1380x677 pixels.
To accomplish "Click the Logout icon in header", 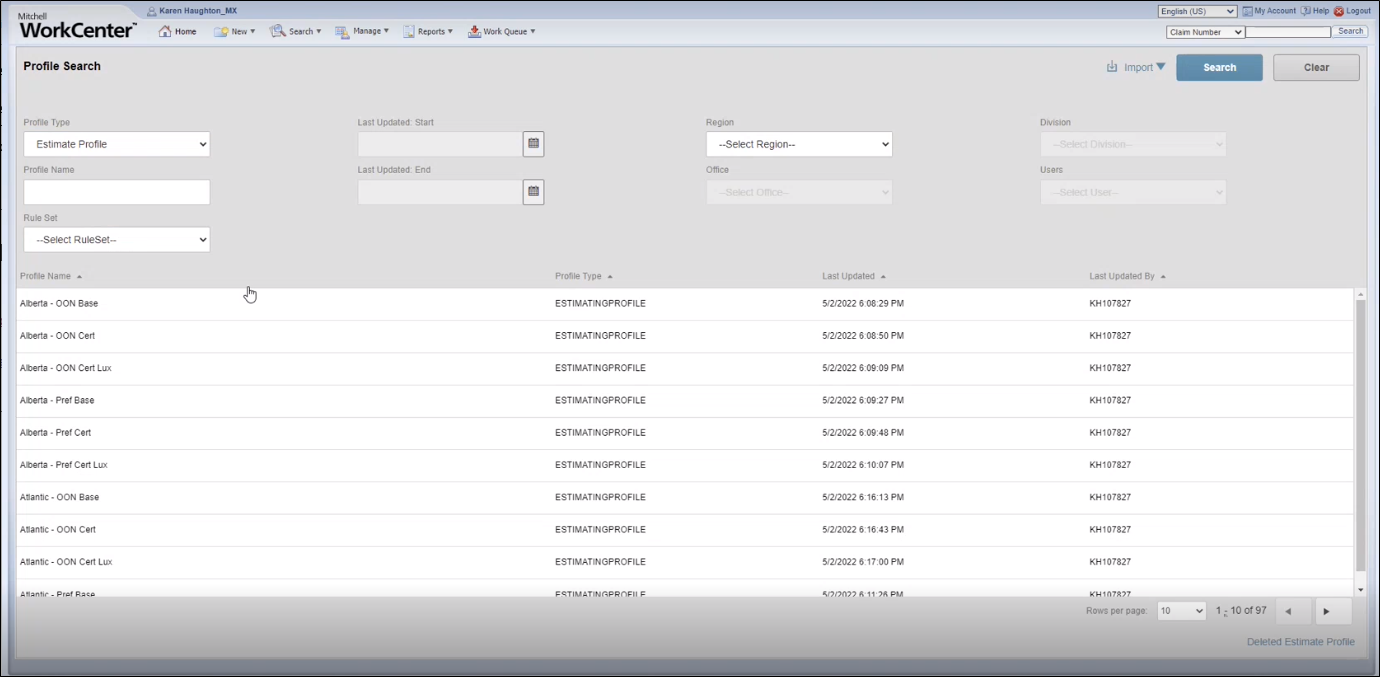I will click(x=1339, y=11).
